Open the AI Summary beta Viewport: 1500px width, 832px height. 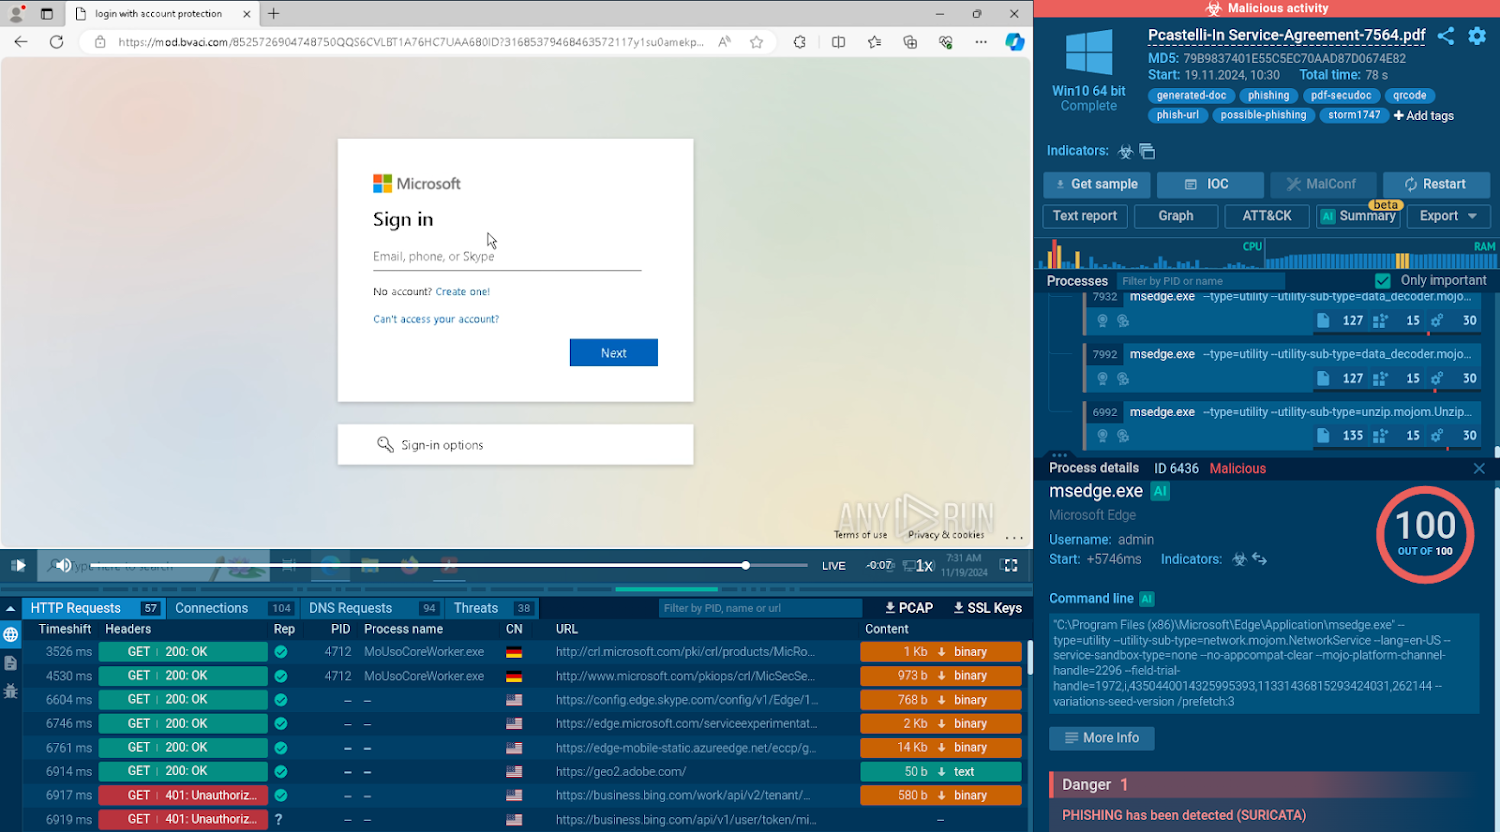coord(1358,216)
